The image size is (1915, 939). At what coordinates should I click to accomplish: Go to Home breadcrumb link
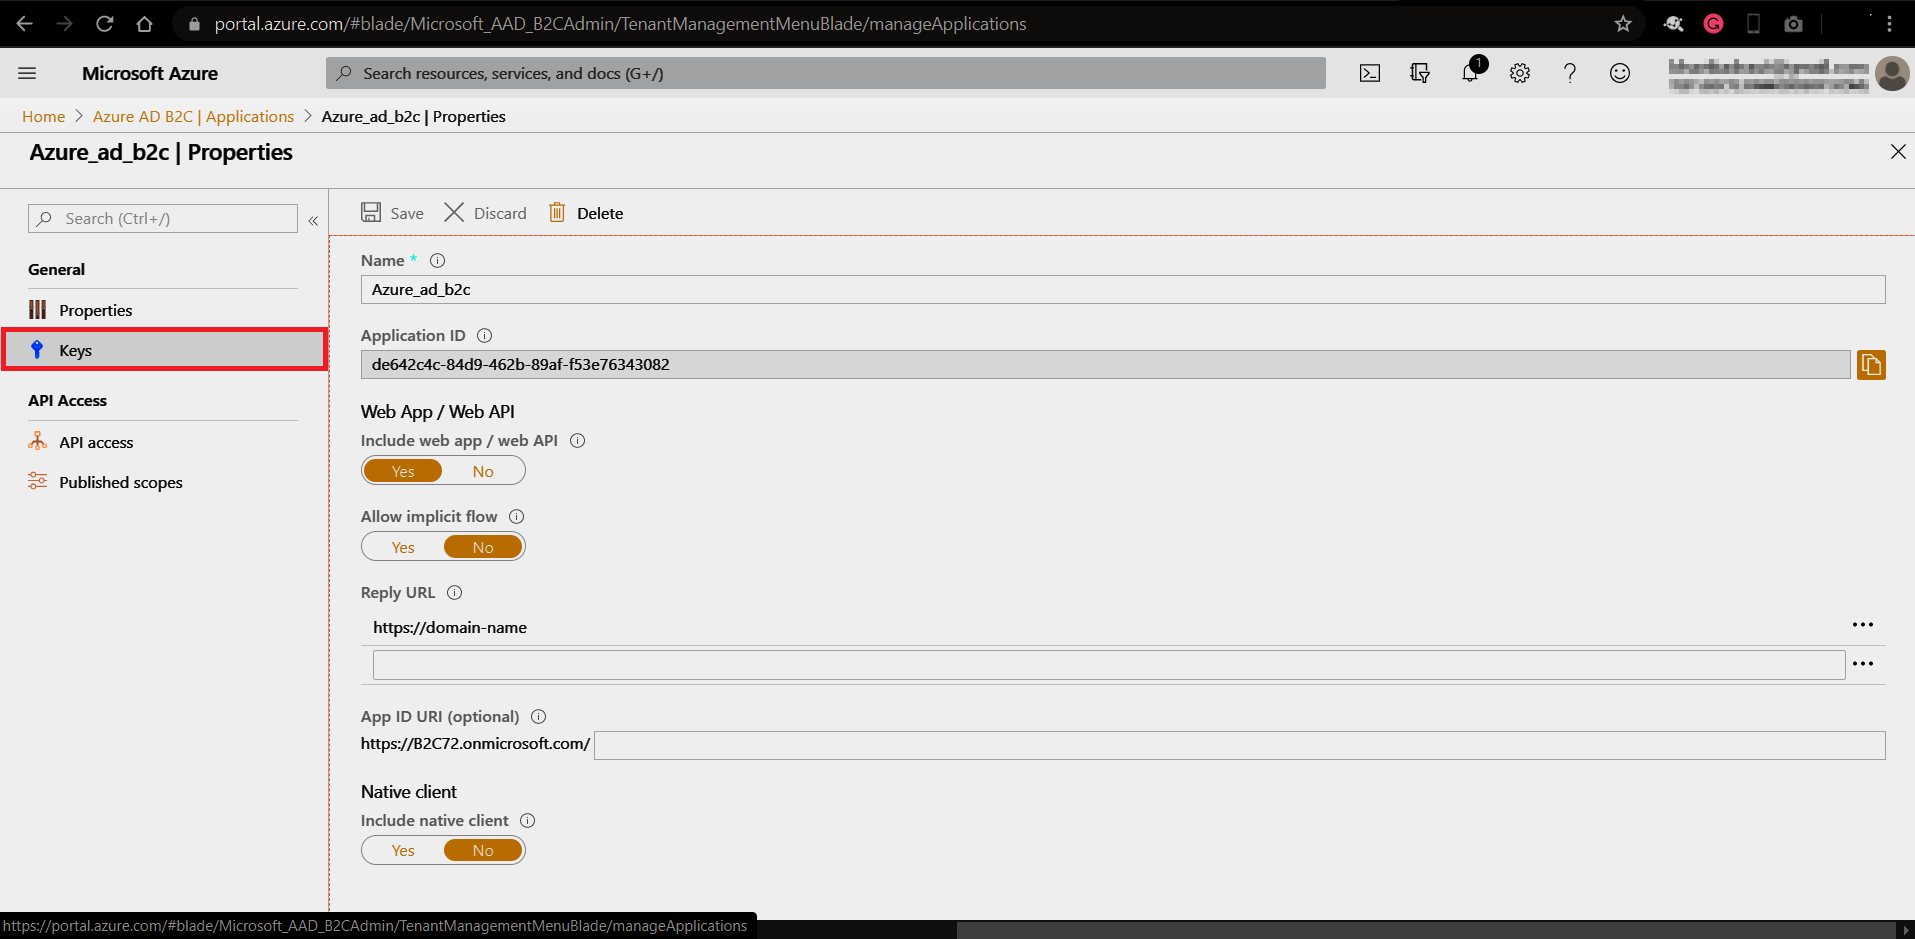44,117
